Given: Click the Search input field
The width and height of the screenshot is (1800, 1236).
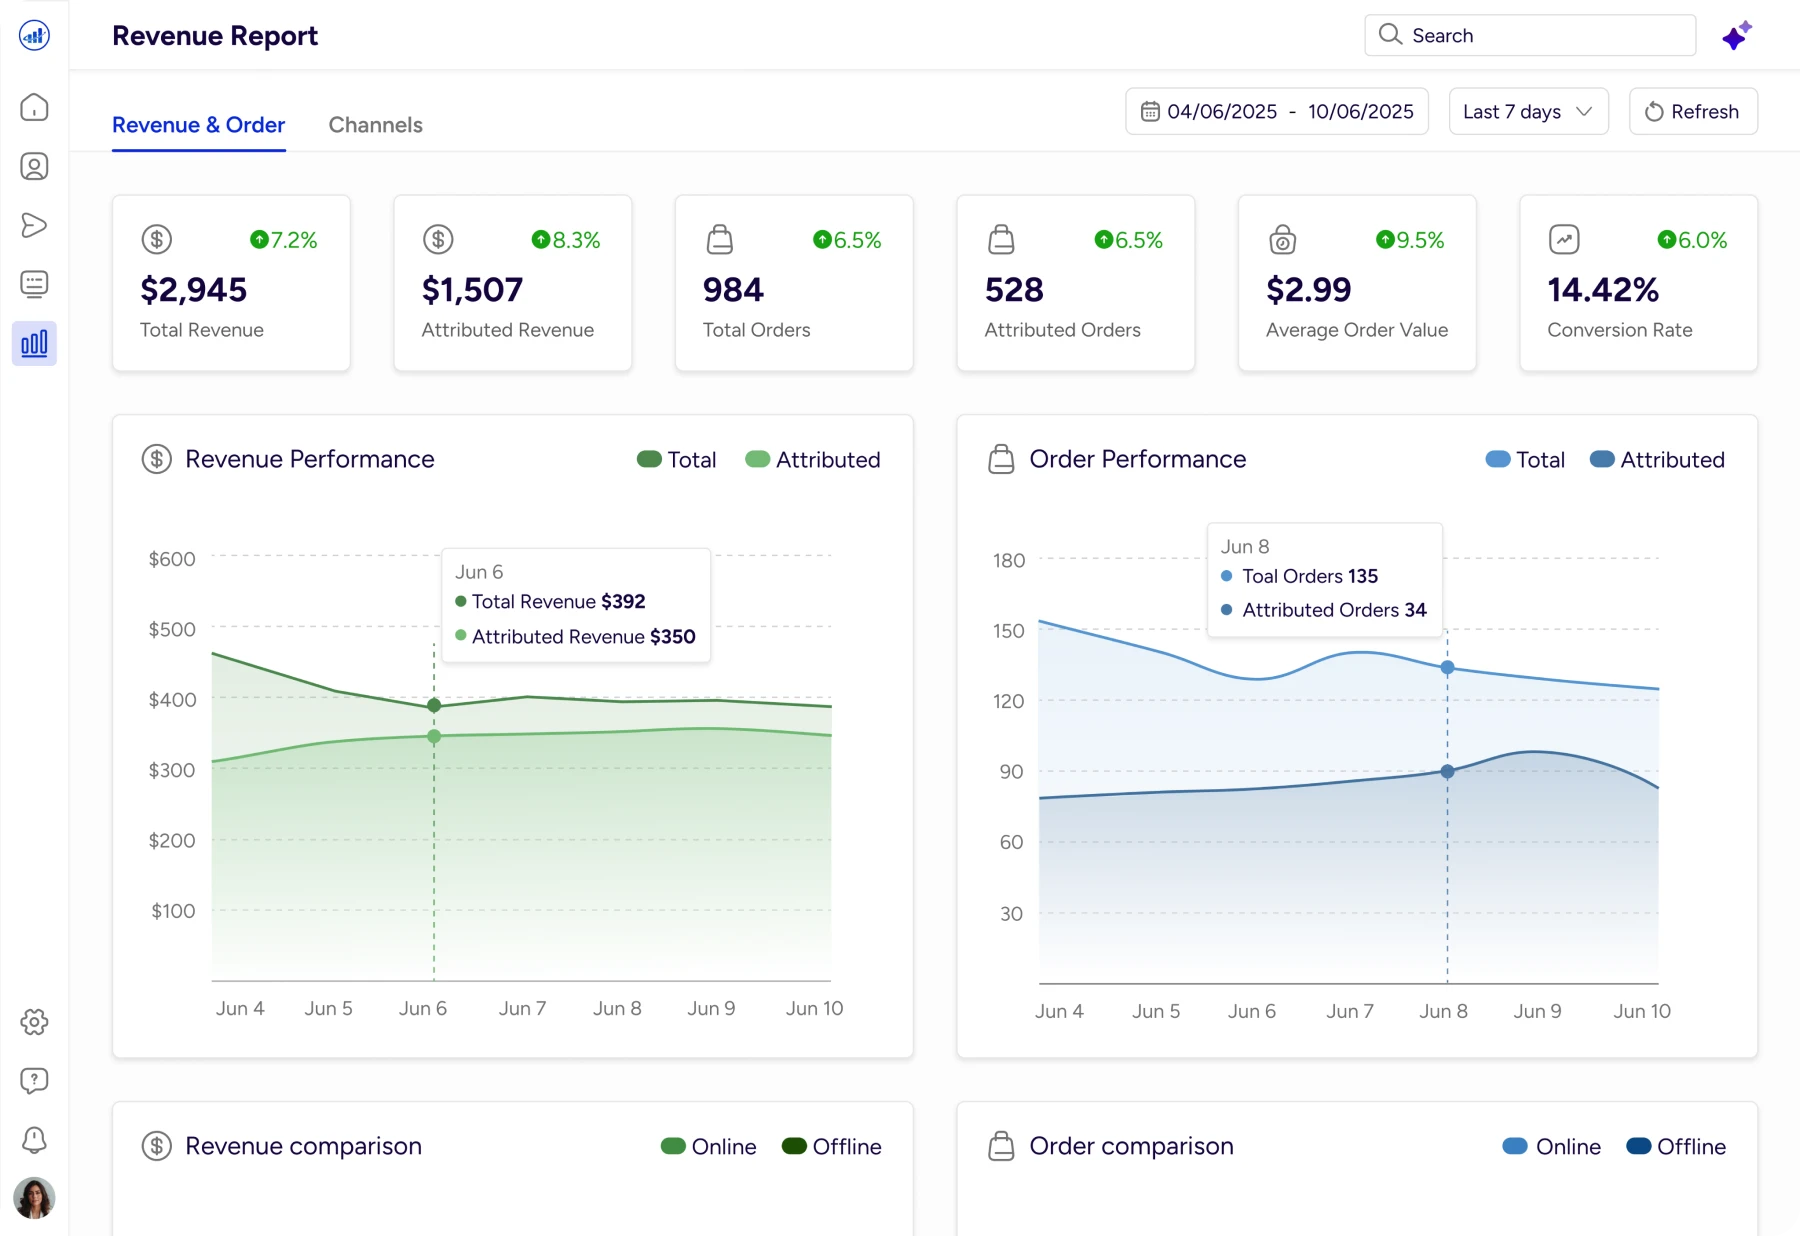Looking at the screenshot, I should pyautogui.click(x=1529, y=36).
